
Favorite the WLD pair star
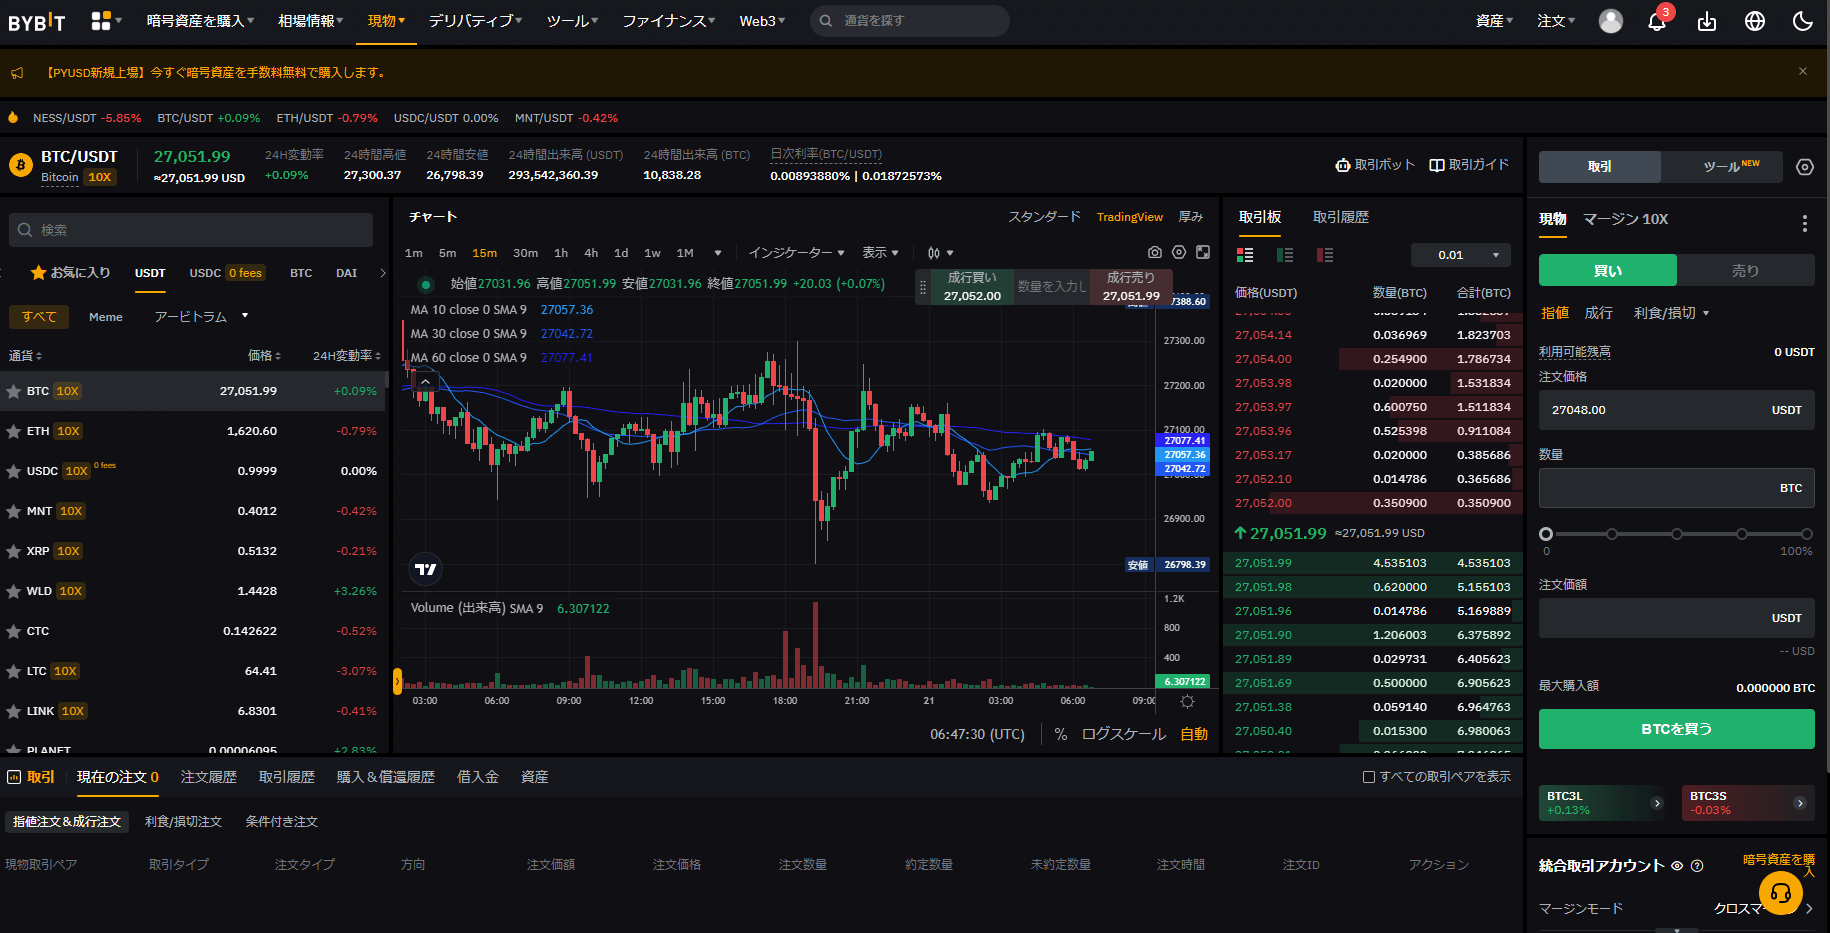pos(14,592)
